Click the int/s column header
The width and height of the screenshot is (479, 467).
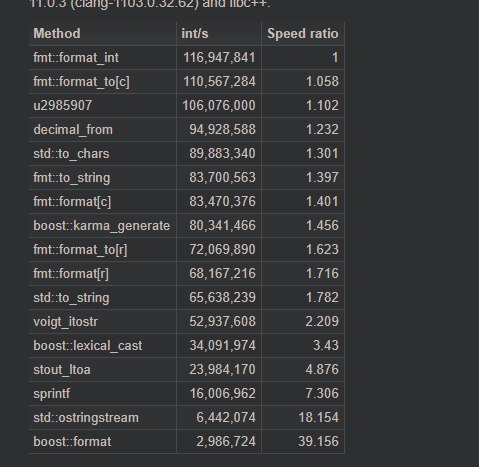pyautogui.click(x=195, y=34)
